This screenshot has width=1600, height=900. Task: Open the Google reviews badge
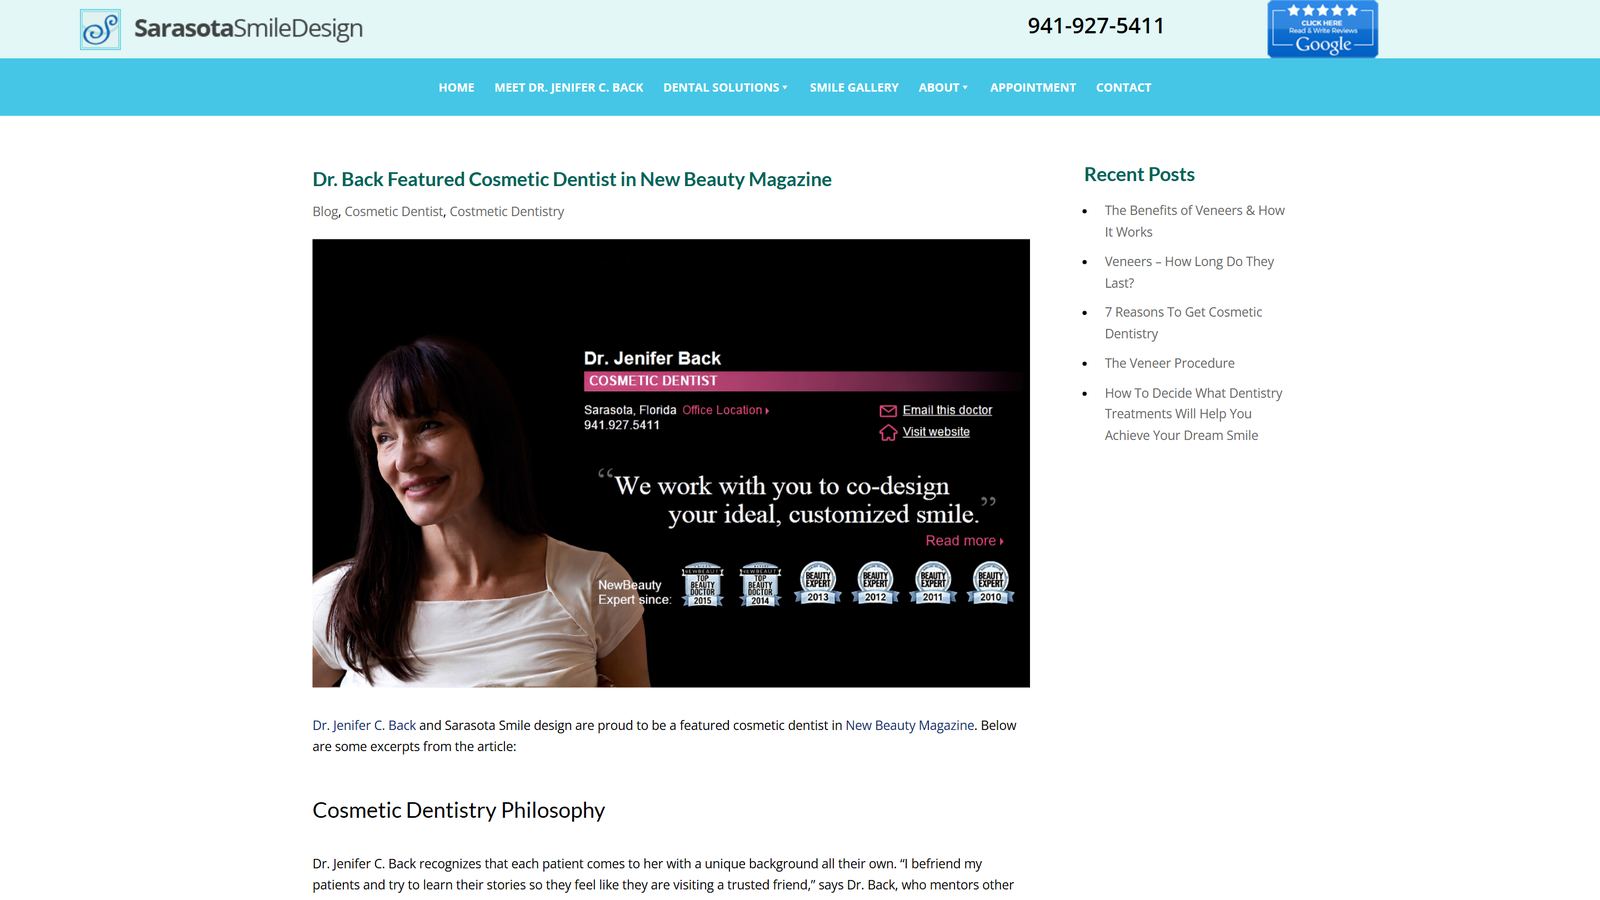pos(1322,29)
